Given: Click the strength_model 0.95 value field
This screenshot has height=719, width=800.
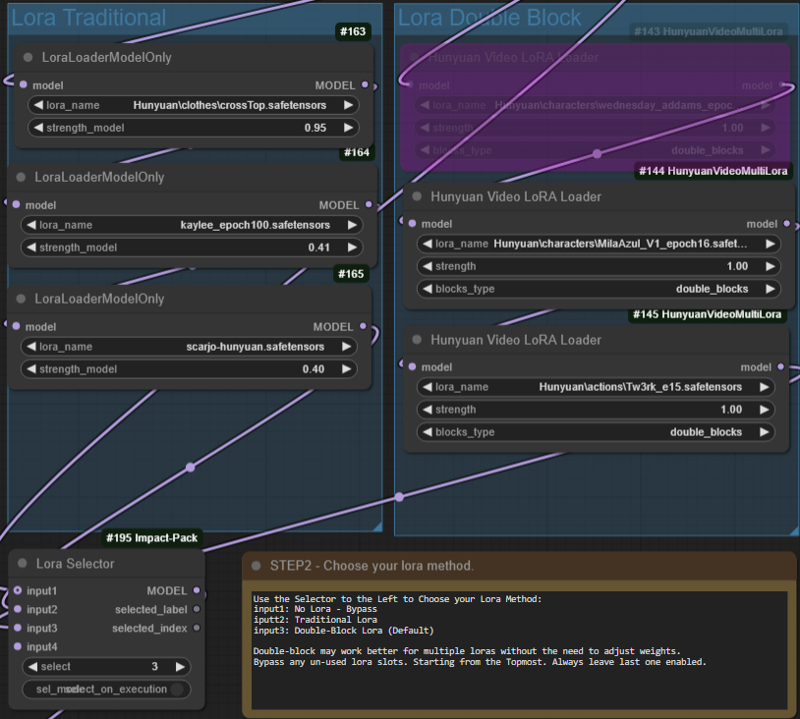Looking at the screenshot, I should click(193, 128).
